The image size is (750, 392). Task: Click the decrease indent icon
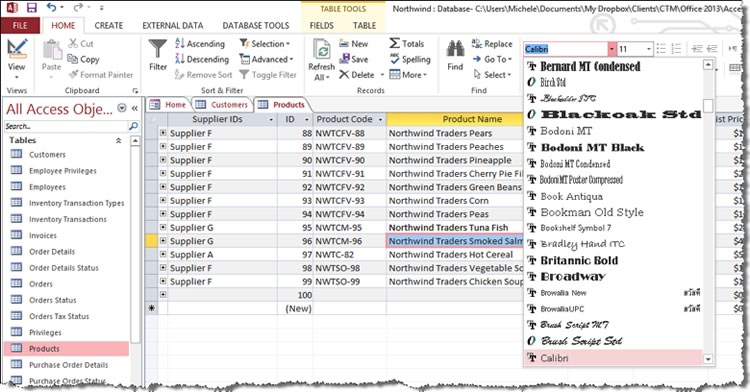[x=697, y=49]
